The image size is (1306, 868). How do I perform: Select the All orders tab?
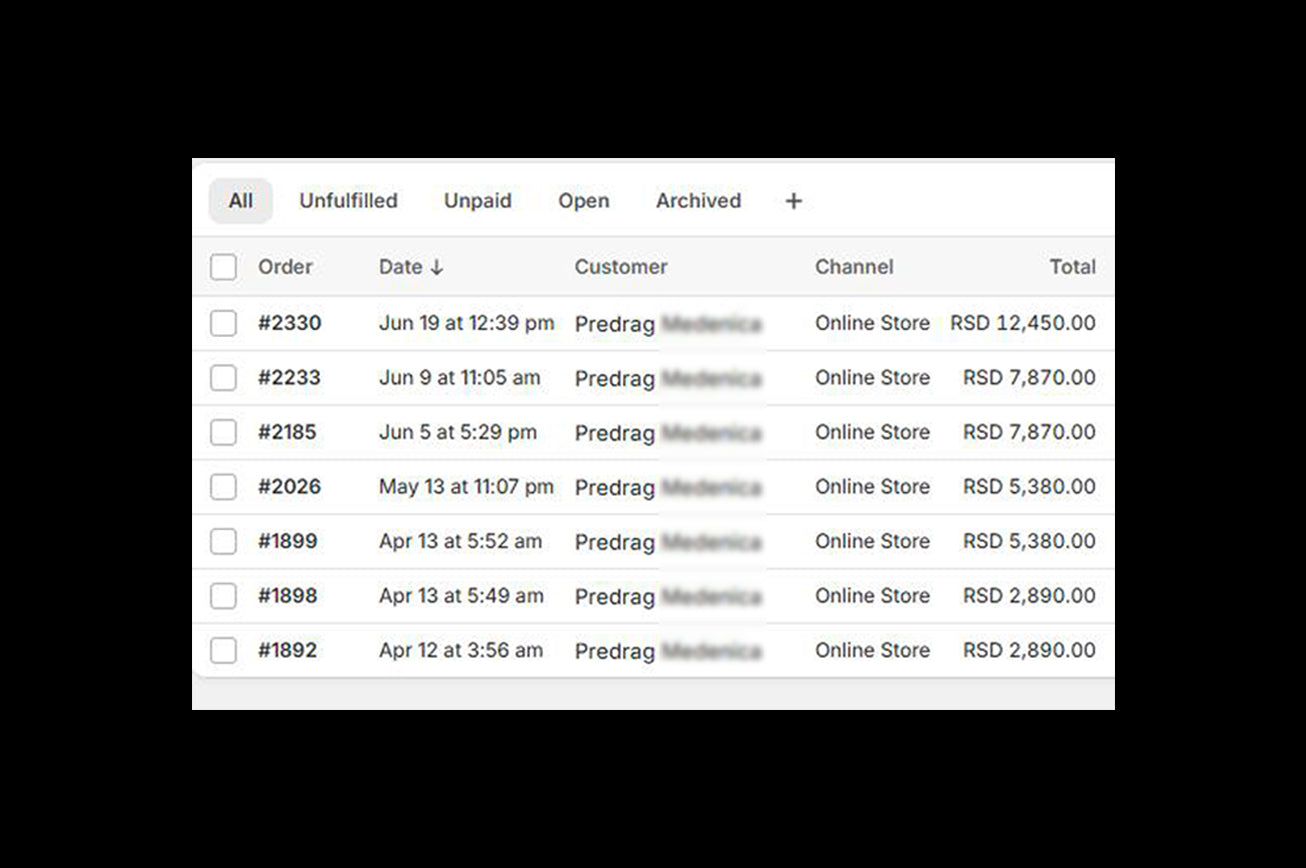pos(240,201)
